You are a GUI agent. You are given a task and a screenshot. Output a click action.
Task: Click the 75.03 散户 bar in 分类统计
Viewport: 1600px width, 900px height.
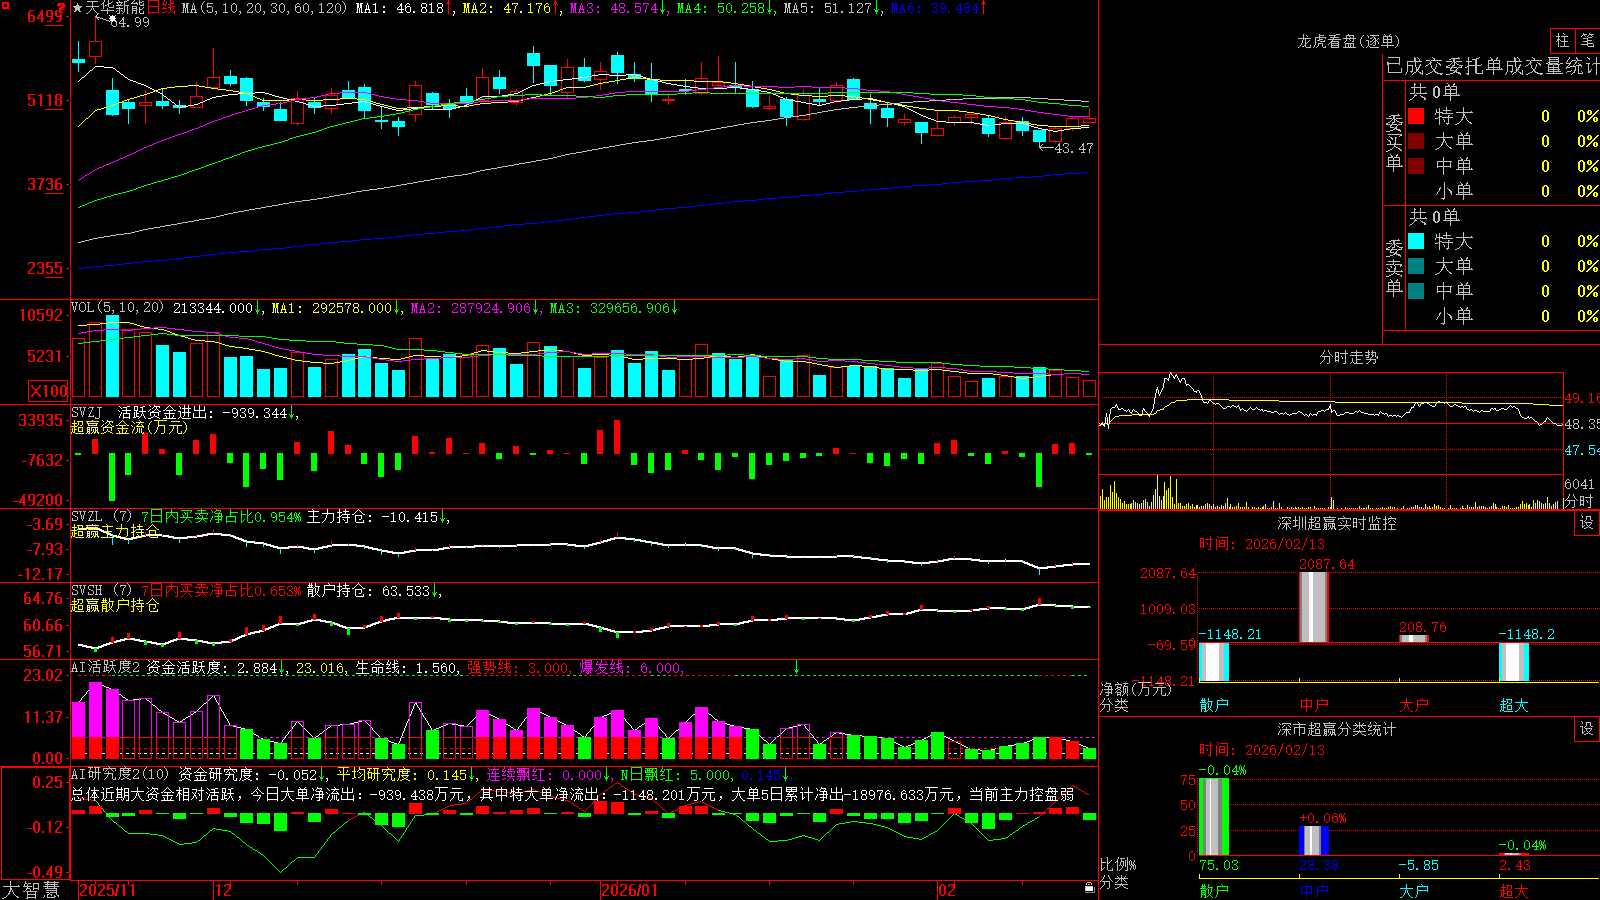click(x=1213, y=816)
